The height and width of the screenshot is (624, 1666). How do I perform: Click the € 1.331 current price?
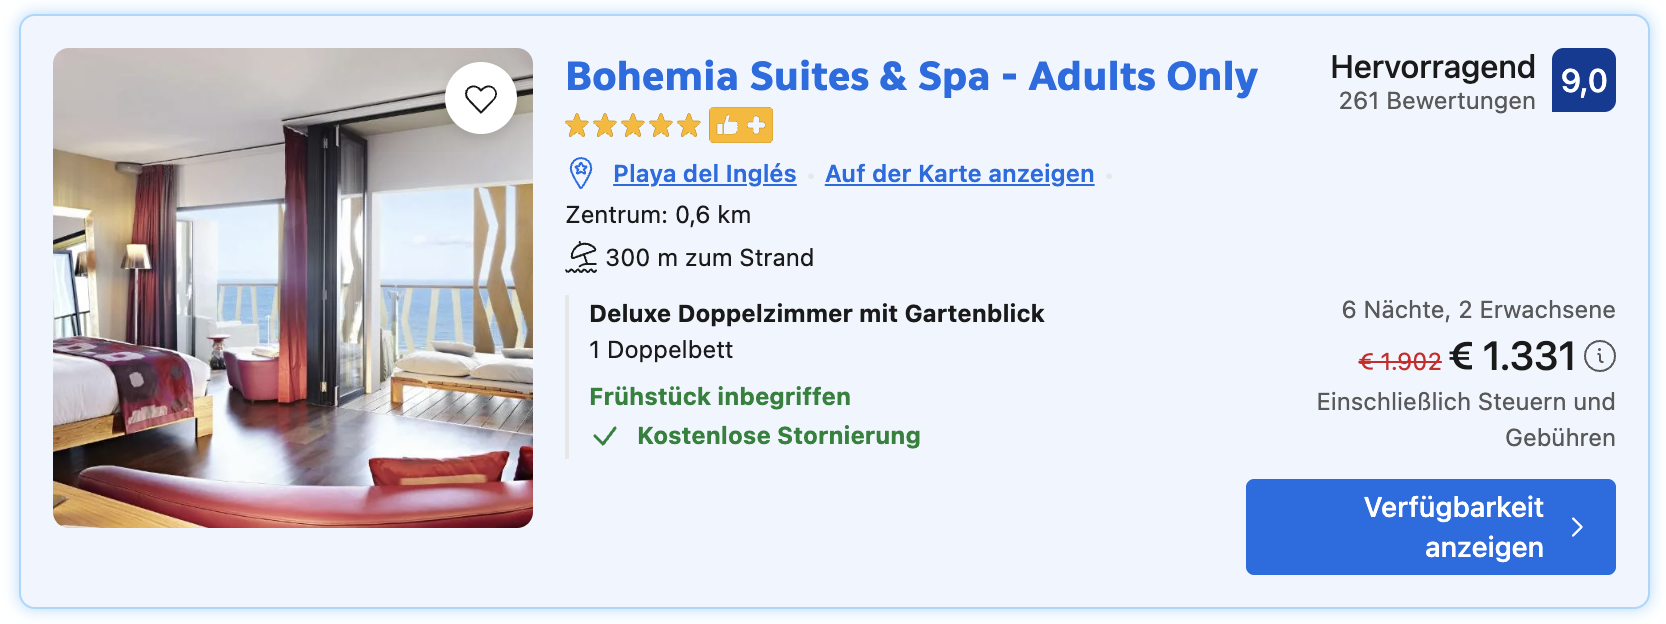click(1512, 357)
